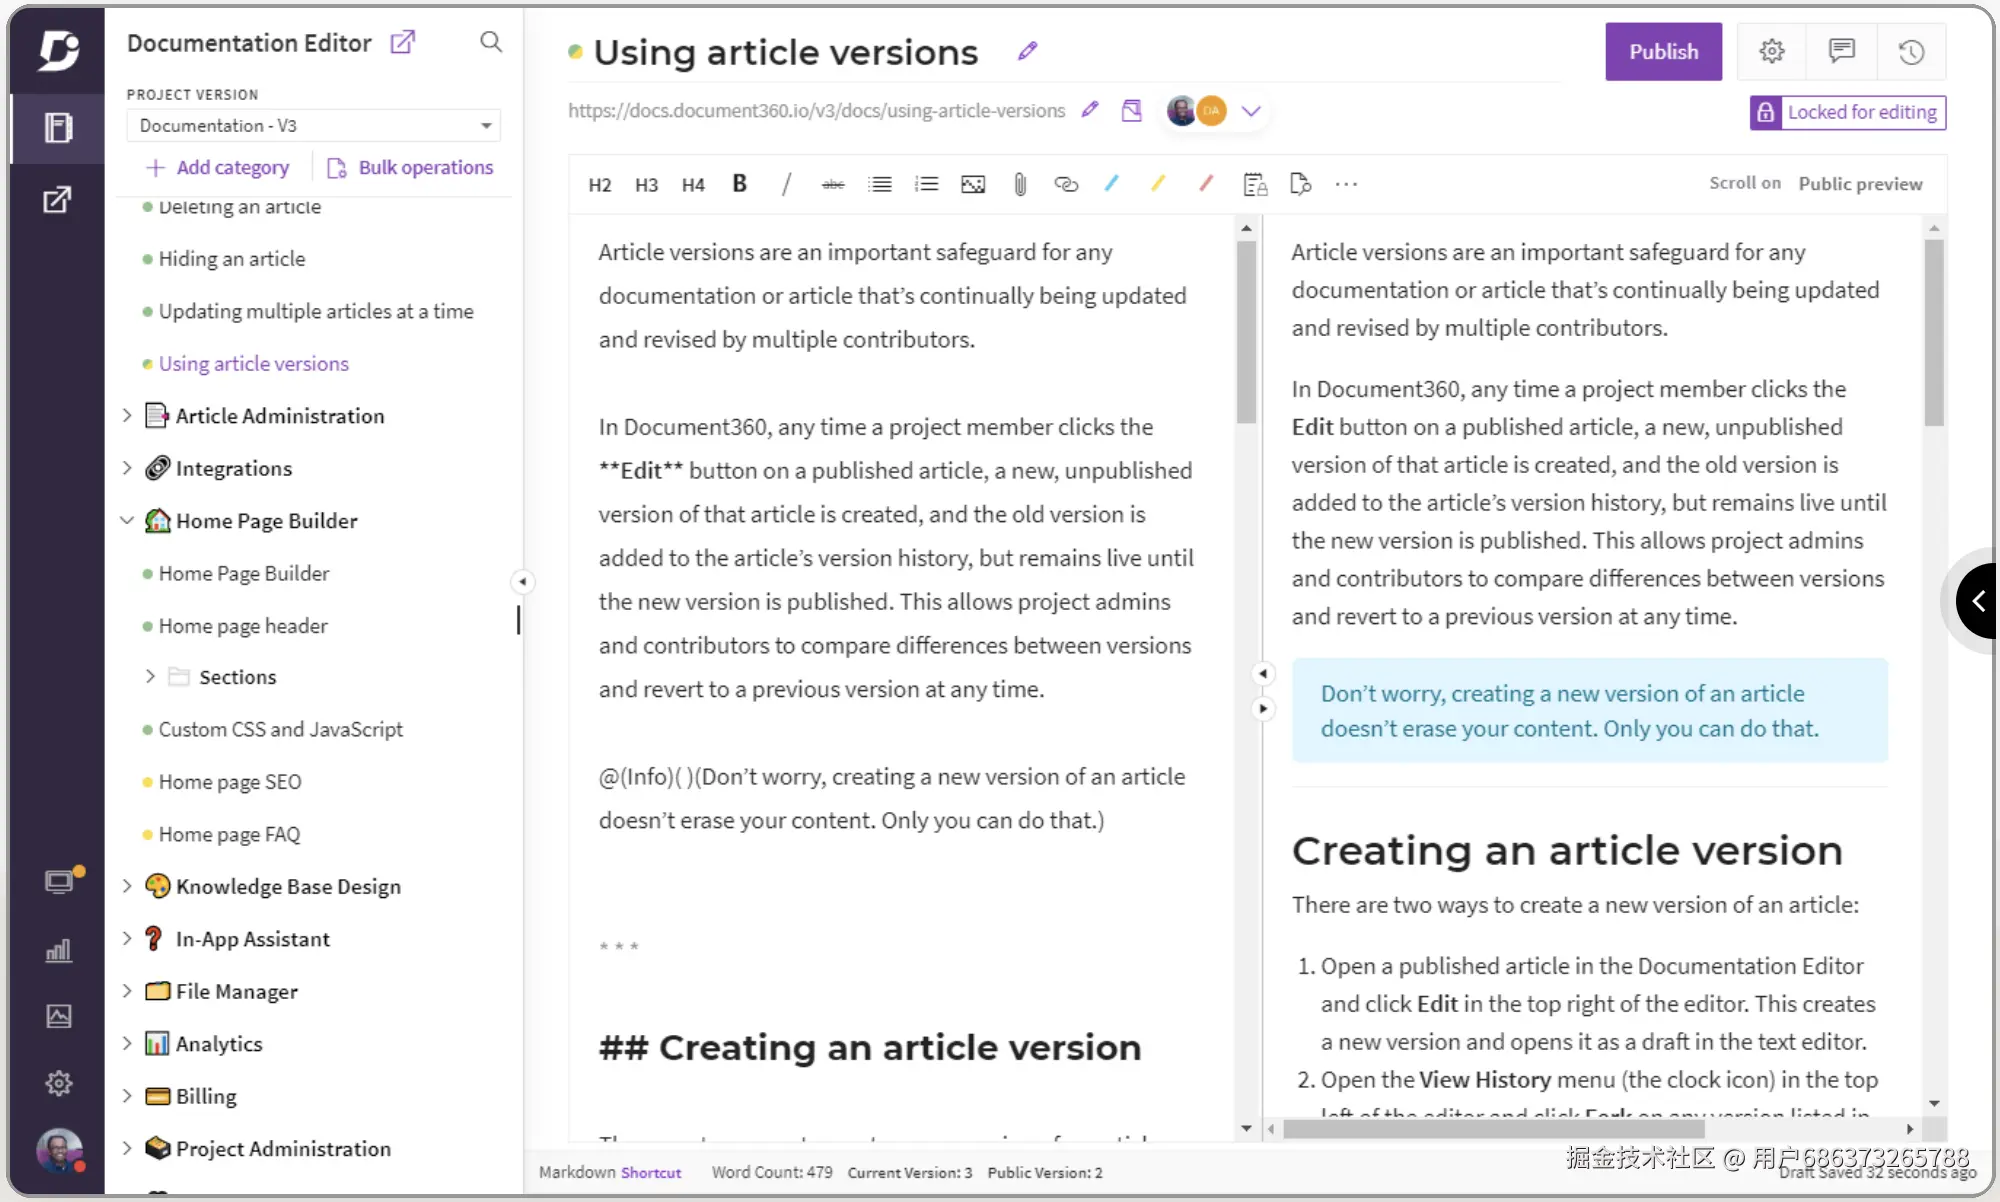Click the Markdown Shortcut link

(651, 1172)
